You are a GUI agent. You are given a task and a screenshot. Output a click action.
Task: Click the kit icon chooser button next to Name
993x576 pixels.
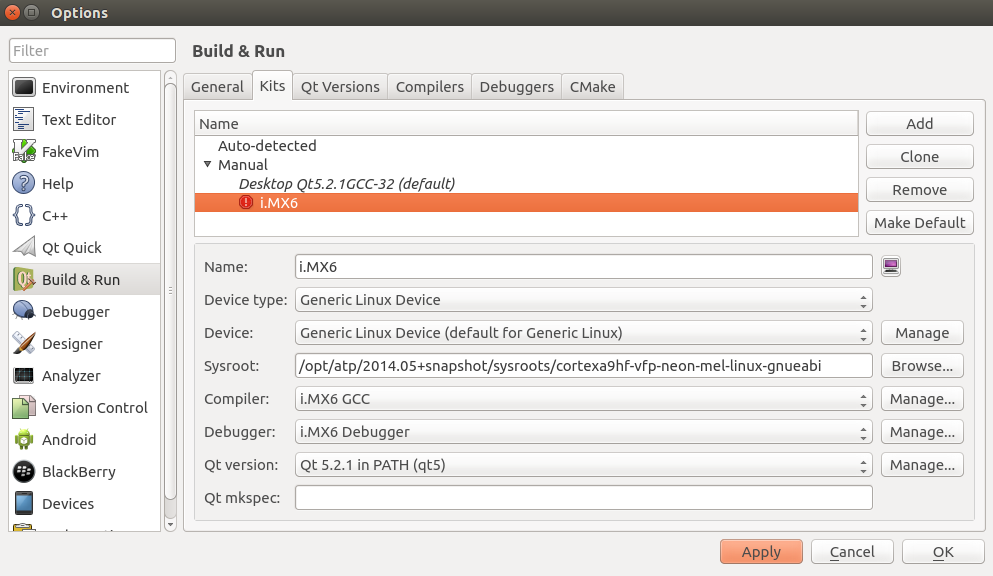point(890,266)
